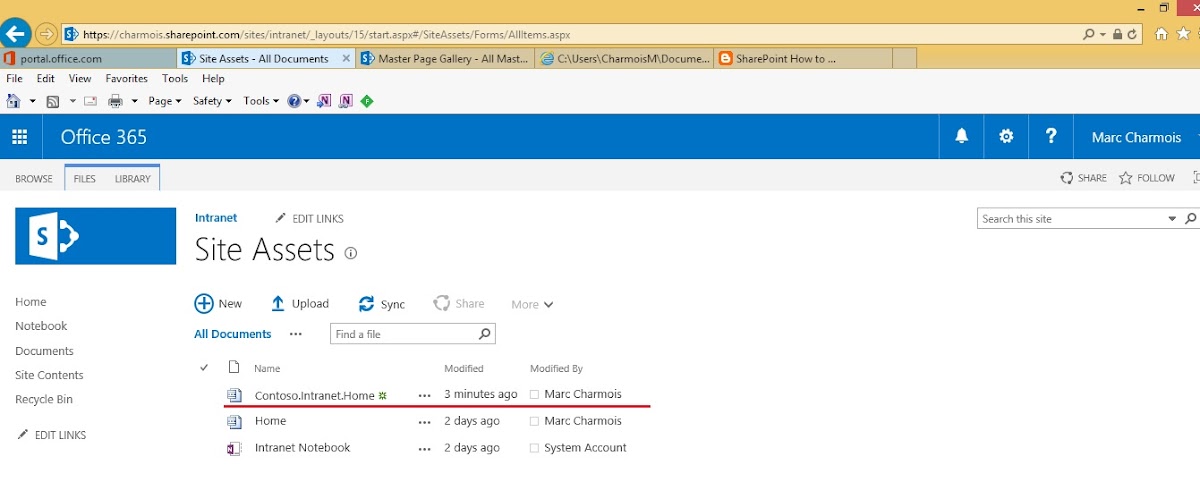
Task: Click the Contoso.Intranet.Home file type icon
Action: coord(234,395)
